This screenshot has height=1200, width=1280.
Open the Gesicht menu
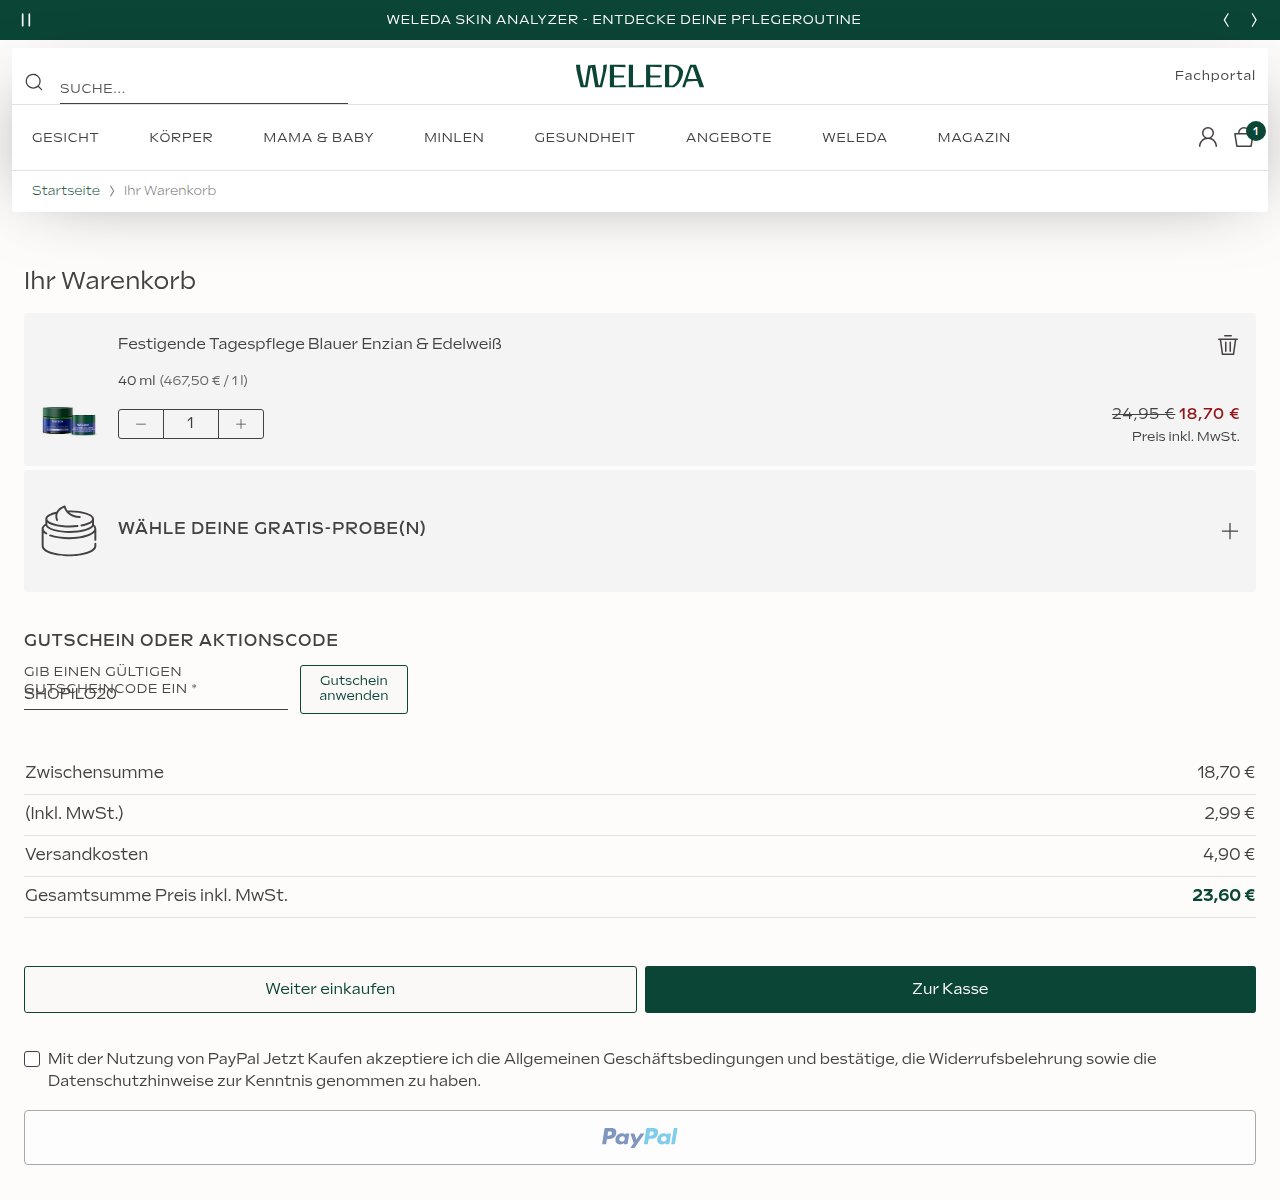pos(65,137)
